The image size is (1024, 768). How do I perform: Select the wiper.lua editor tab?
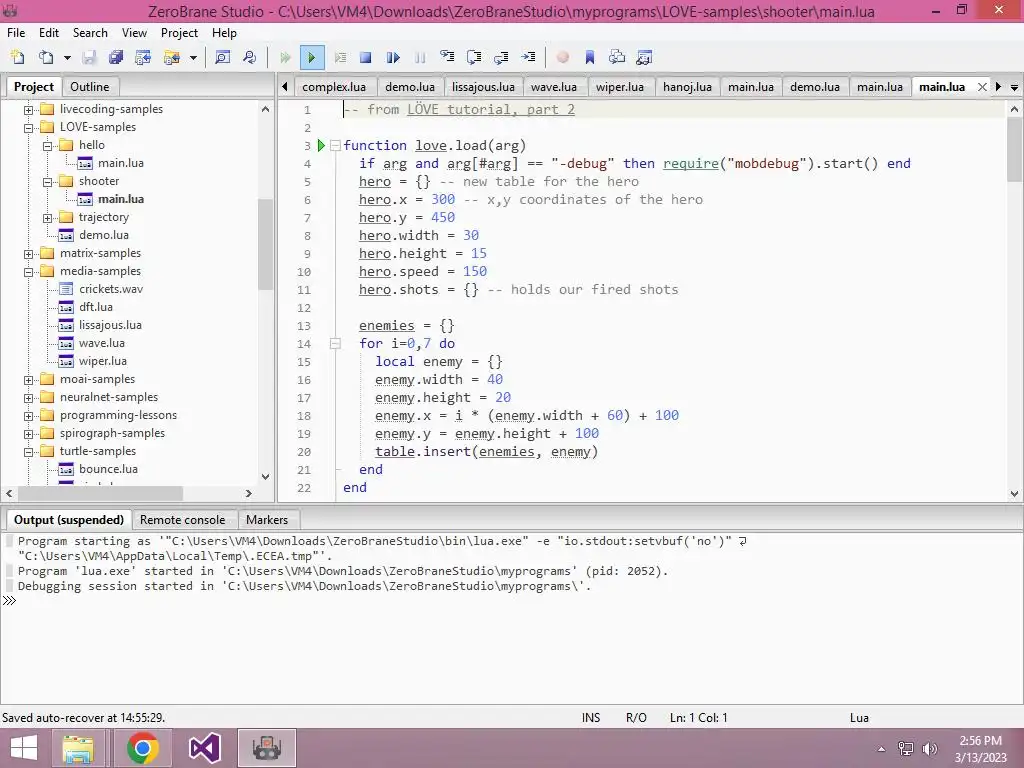(620, 87)
